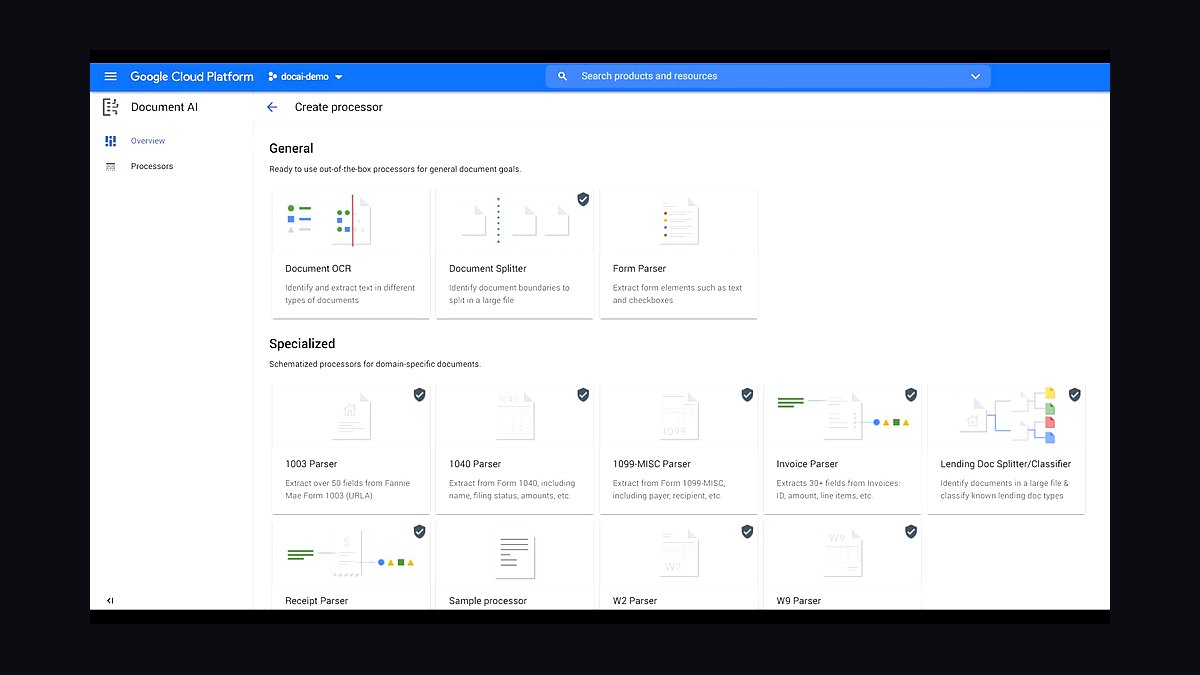Click the Sample processor document illustration
The height and width of the screenshot is (675, 1200).
coord(515,555)
